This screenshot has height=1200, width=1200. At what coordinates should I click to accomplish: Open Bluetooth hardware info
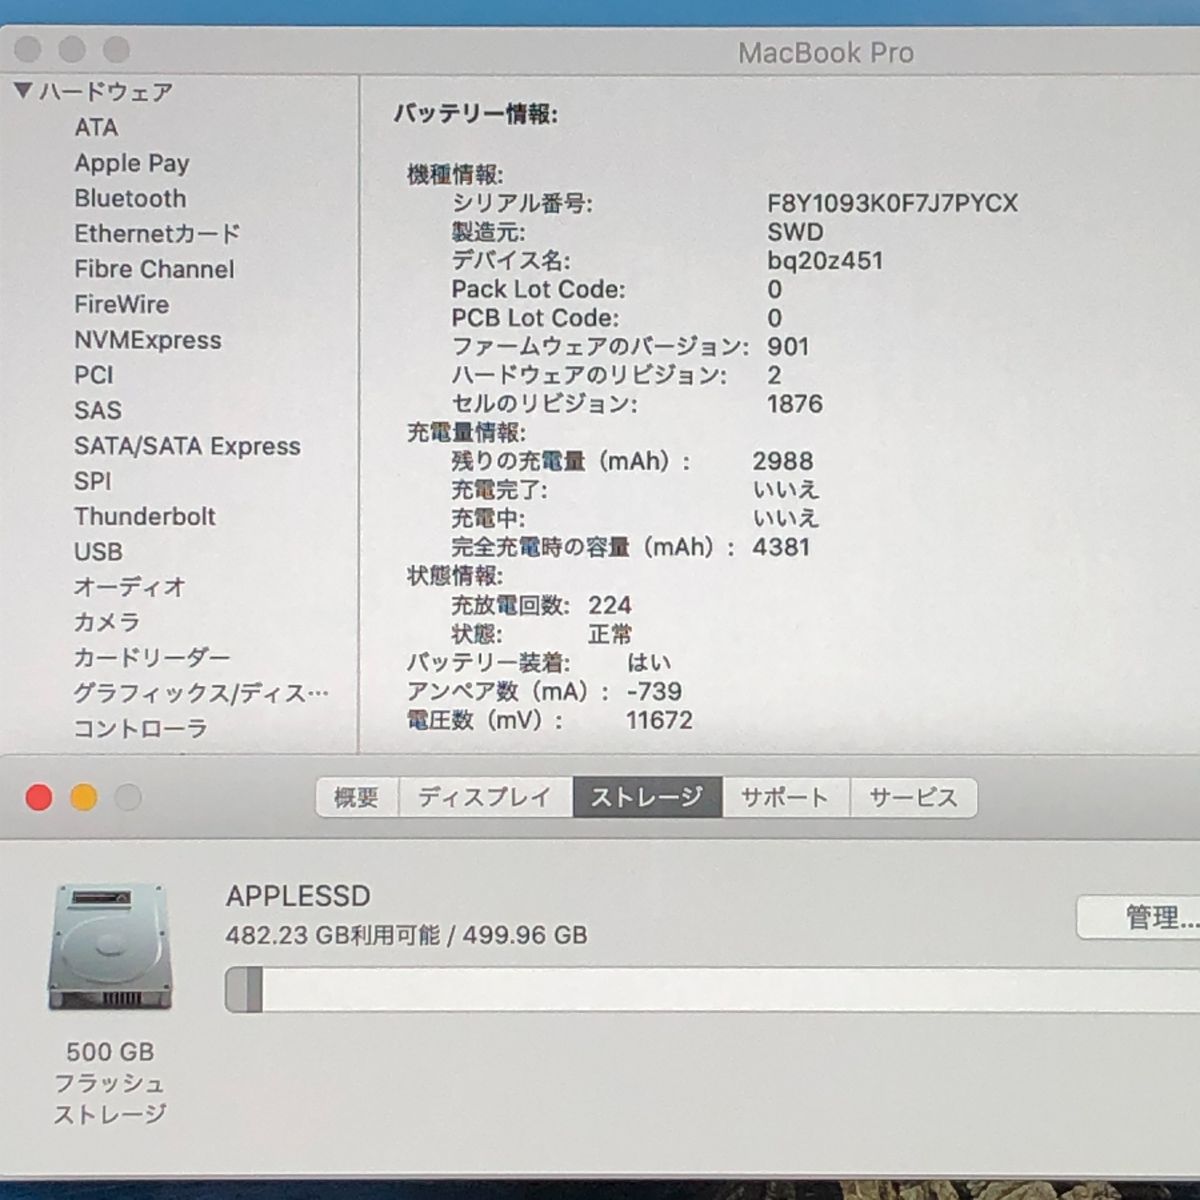pyautogui.click(x=130, y=198)
